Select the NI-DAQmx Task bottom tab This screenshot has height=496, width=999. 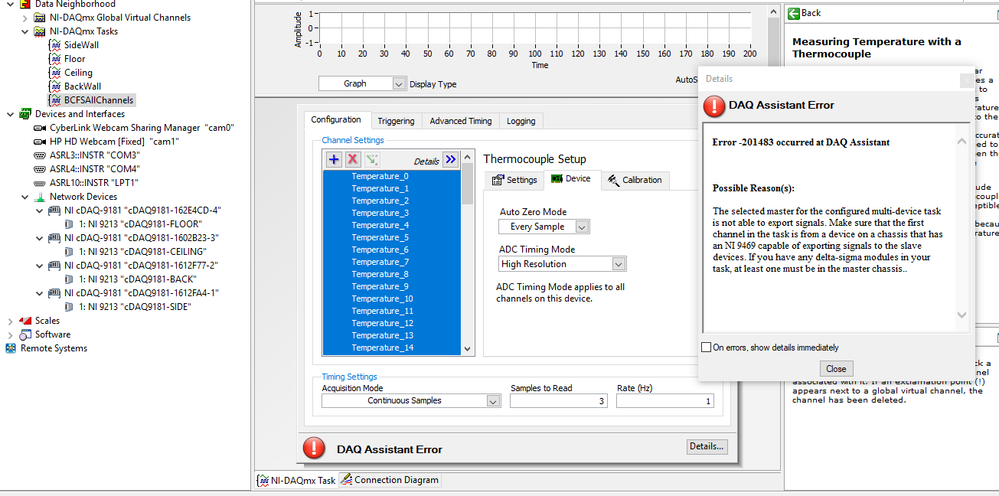coord(296,480)
